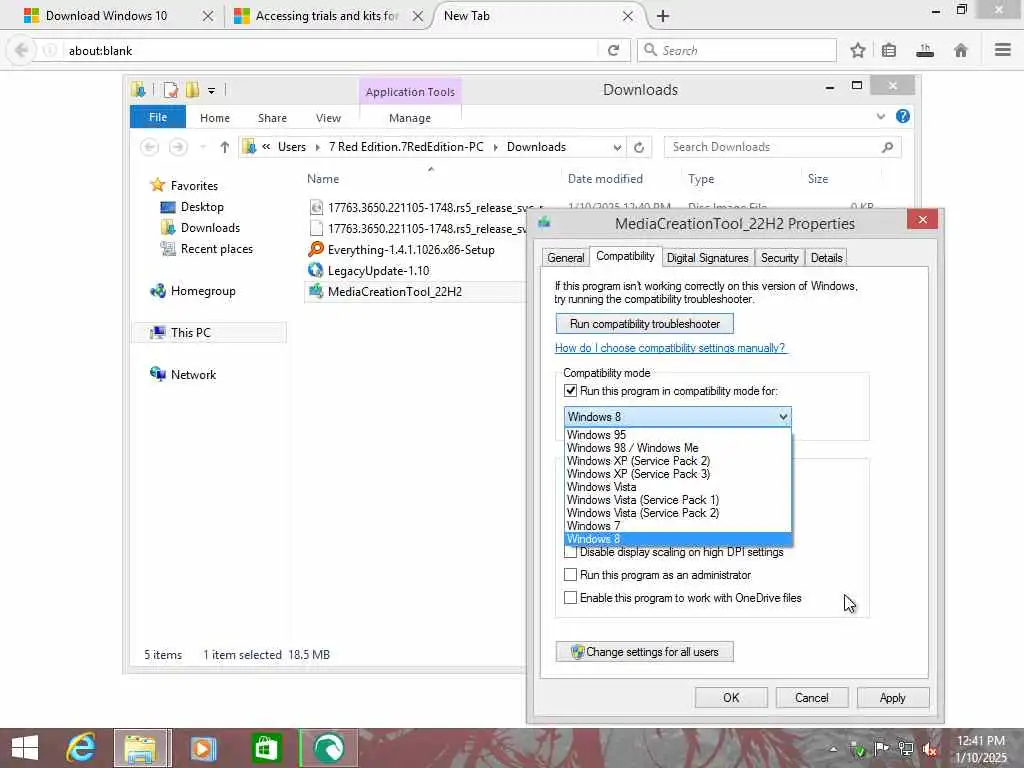Click Explorer help question mark icon

[903, 116]
